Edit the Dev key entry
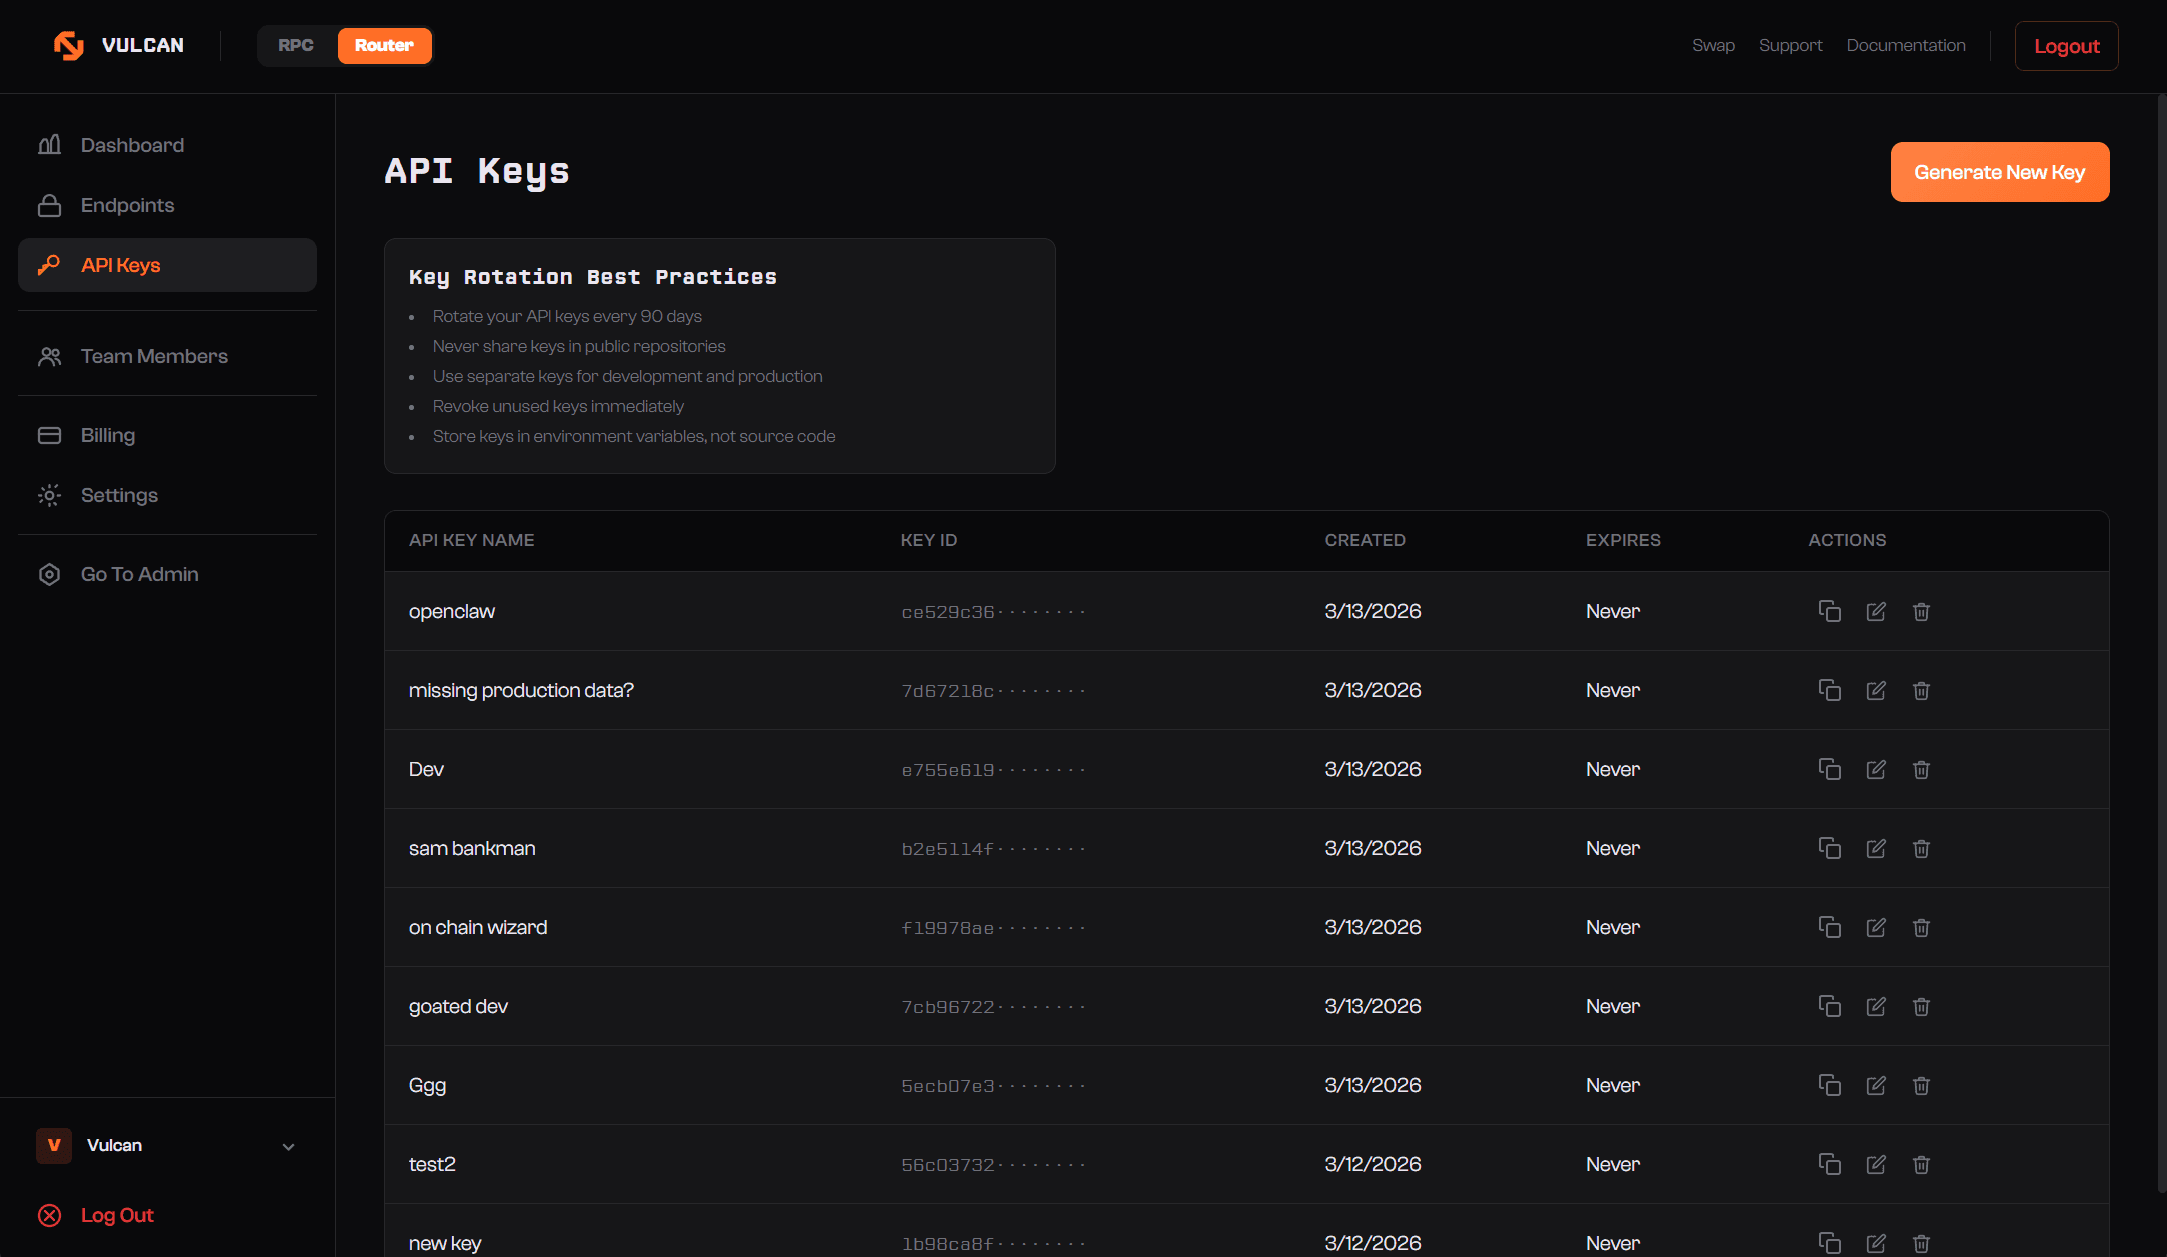The width and height of the screenshot is (2167, 1257). coord(1876,769)
